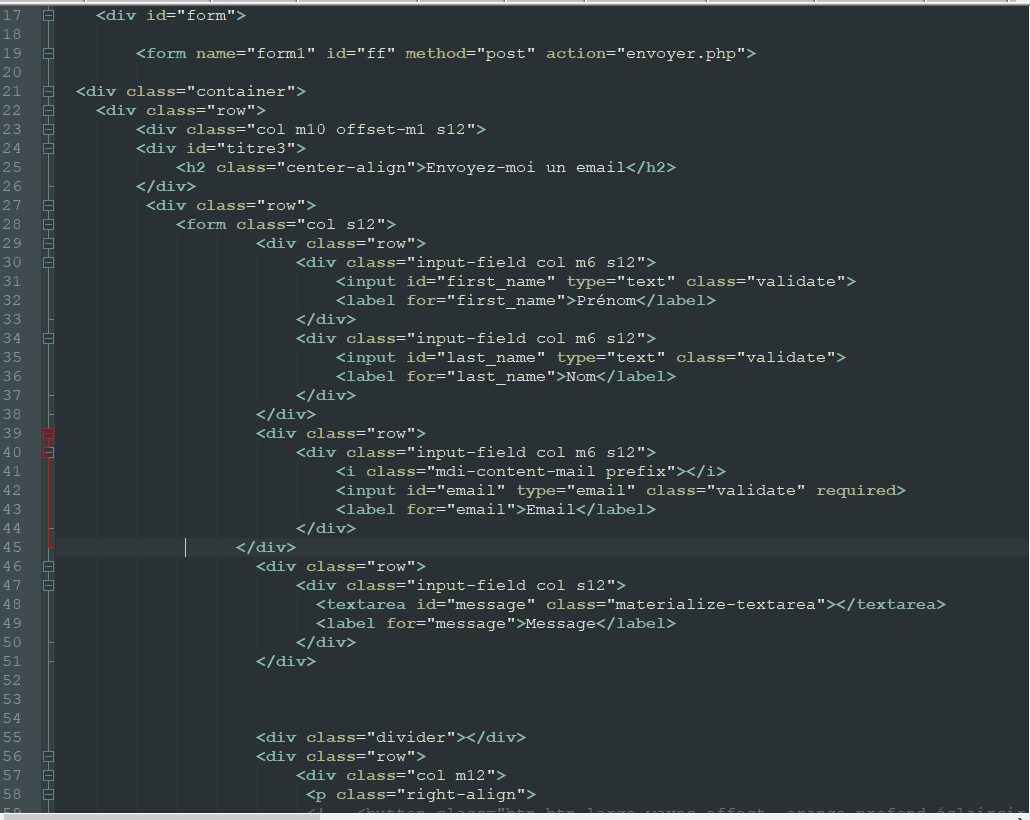Click the name="form1" attribute
1030x820 pixels.
(256, 53)
